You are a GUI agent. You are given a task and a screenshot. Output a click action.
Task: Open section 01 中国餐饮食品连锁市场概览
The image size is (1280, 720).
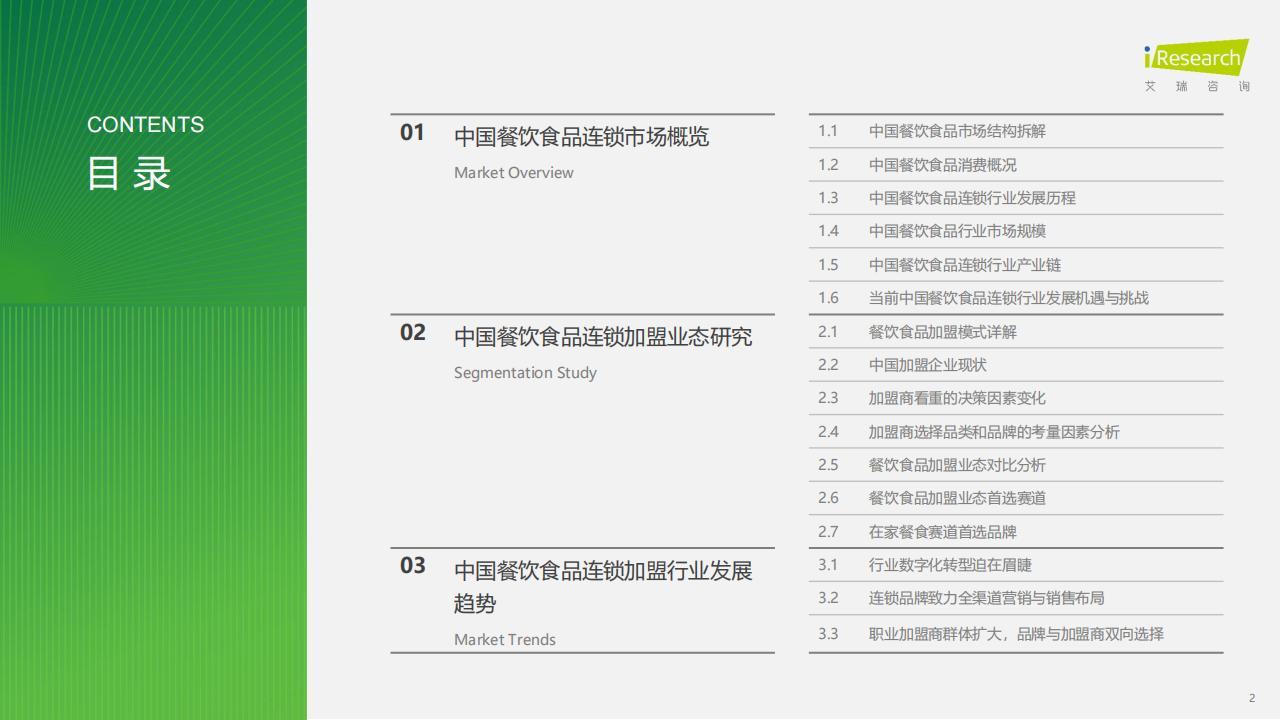(x=581, y=137)
